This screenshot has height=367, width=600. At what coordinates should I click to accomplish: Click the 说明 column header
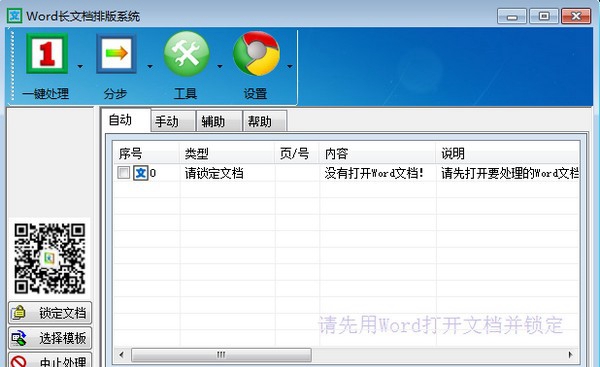[507, 153]
